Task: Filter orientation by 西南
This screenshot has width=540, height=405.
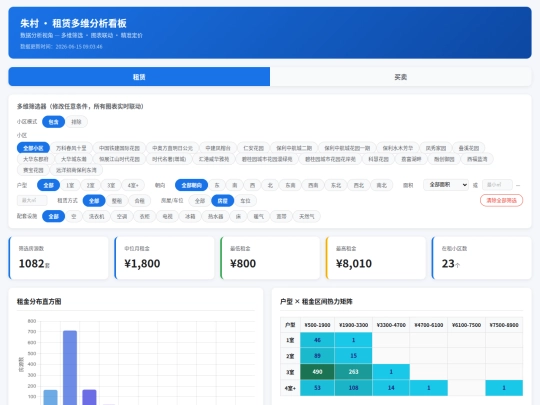Action: click(x=313, y=185)
